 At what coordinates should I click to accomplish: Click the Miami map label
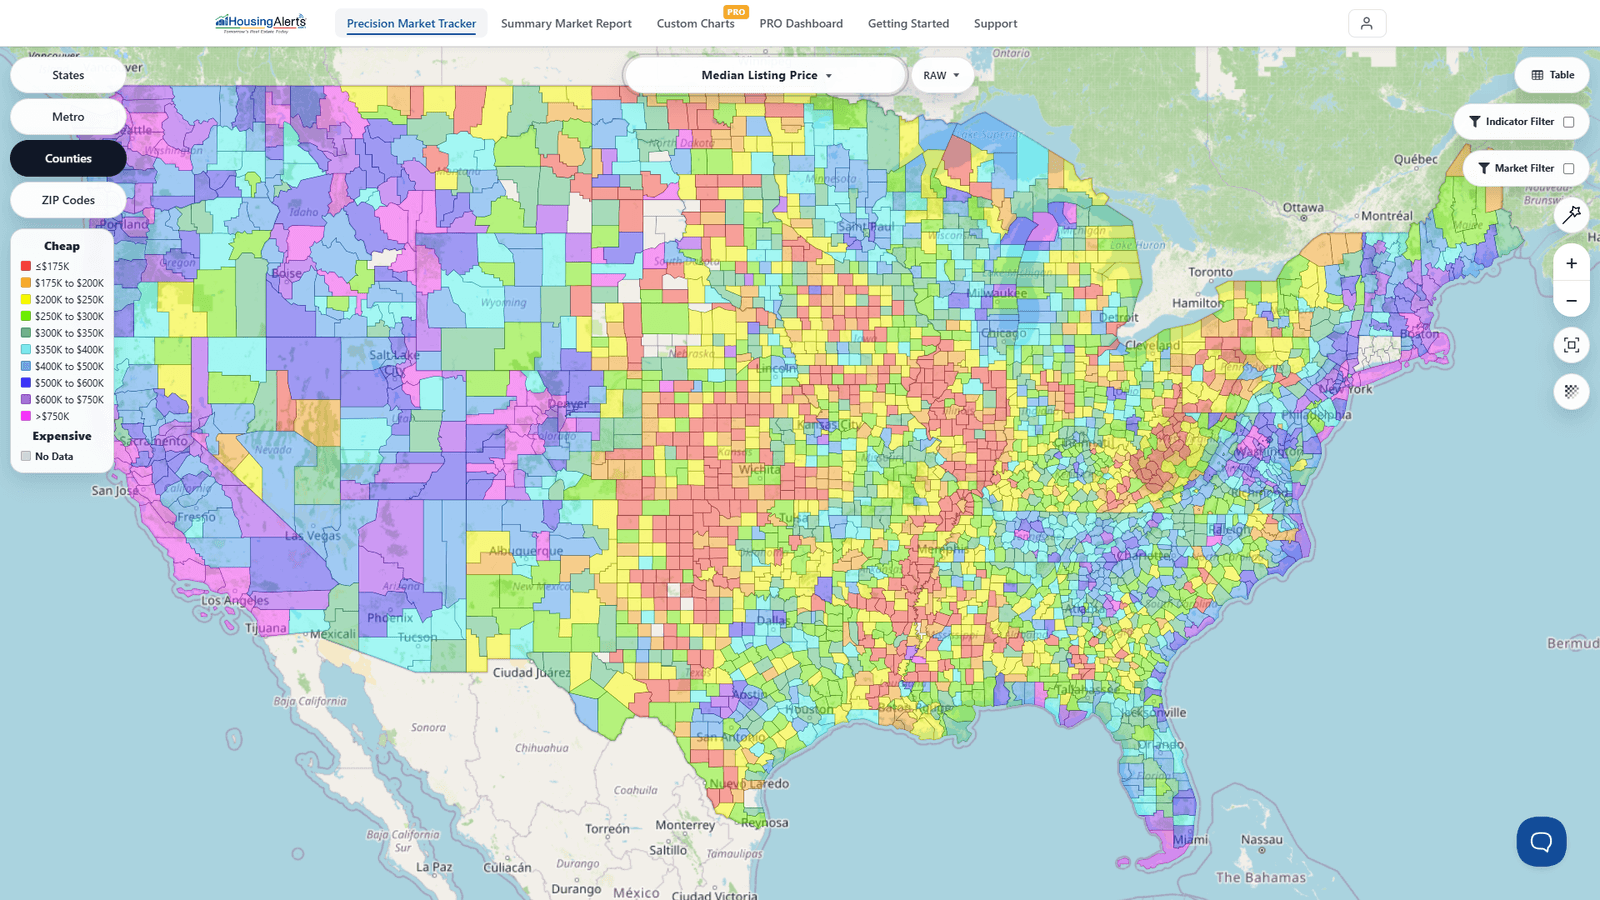tap(1190, 840)
